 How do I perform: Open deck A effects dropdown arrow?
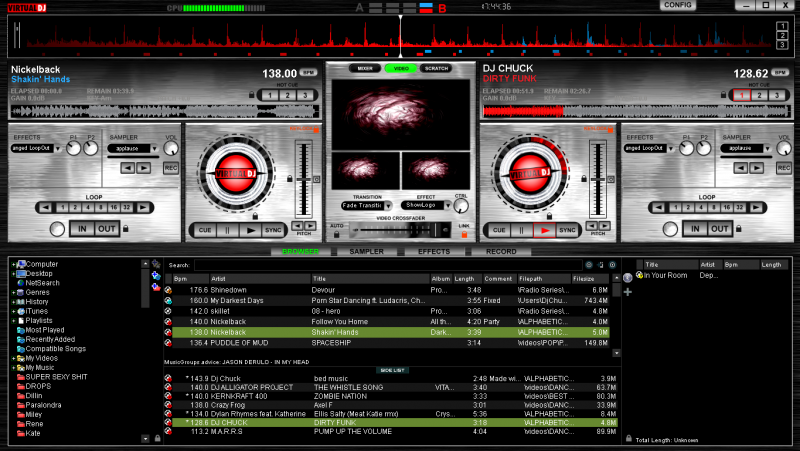[x=58, y=148]
